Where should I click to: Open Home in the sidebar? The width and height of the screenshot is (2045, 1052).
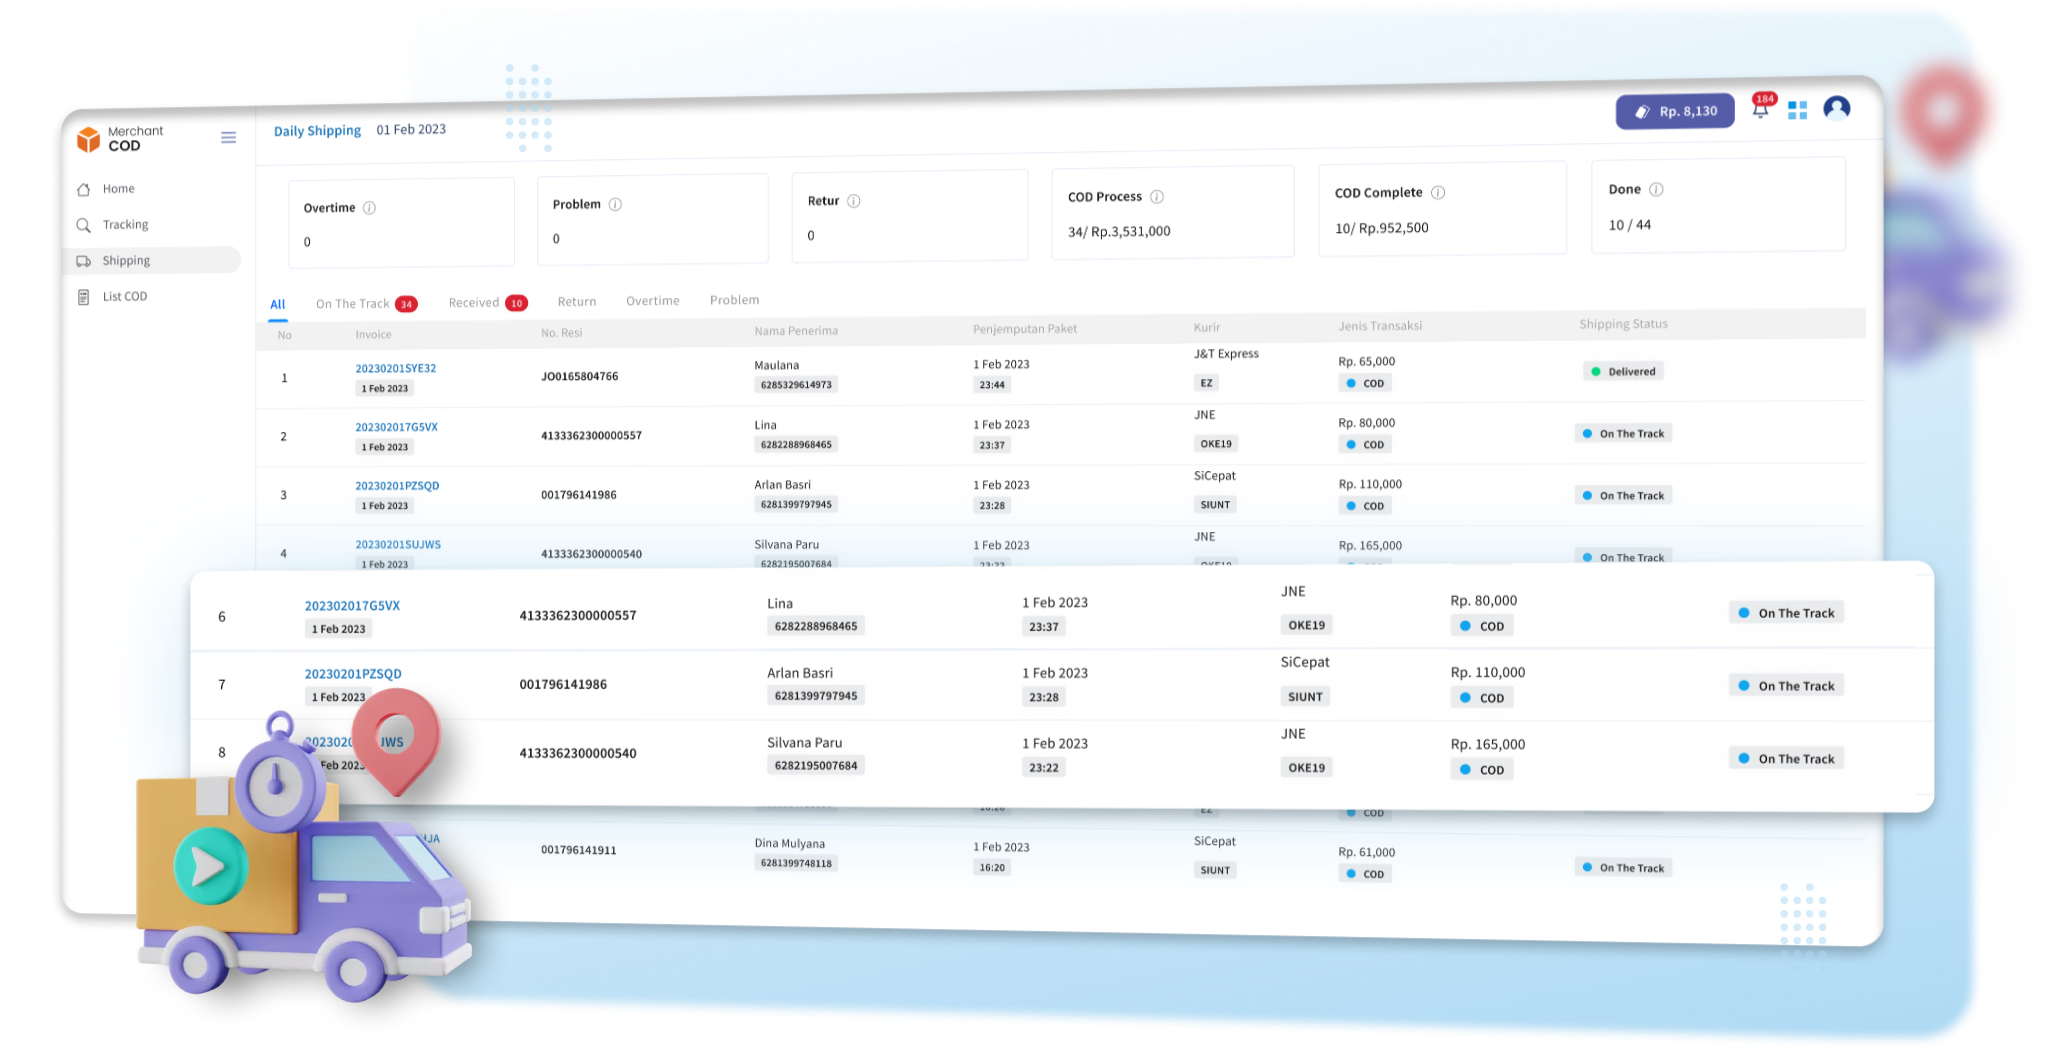(118, 189)
